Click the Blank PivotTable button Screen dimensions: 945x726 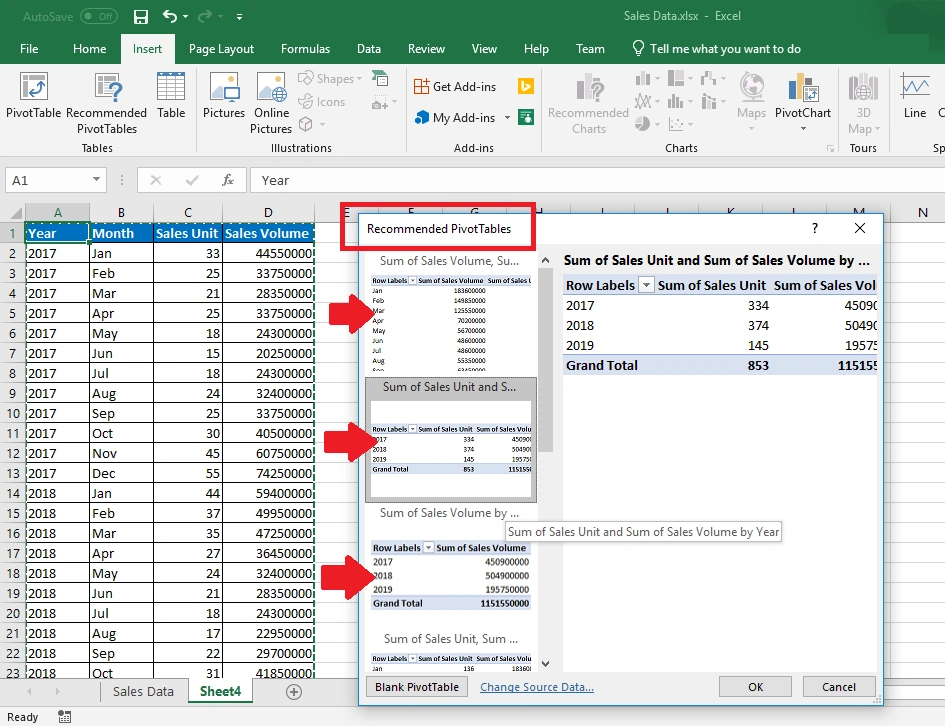(416, 687)
